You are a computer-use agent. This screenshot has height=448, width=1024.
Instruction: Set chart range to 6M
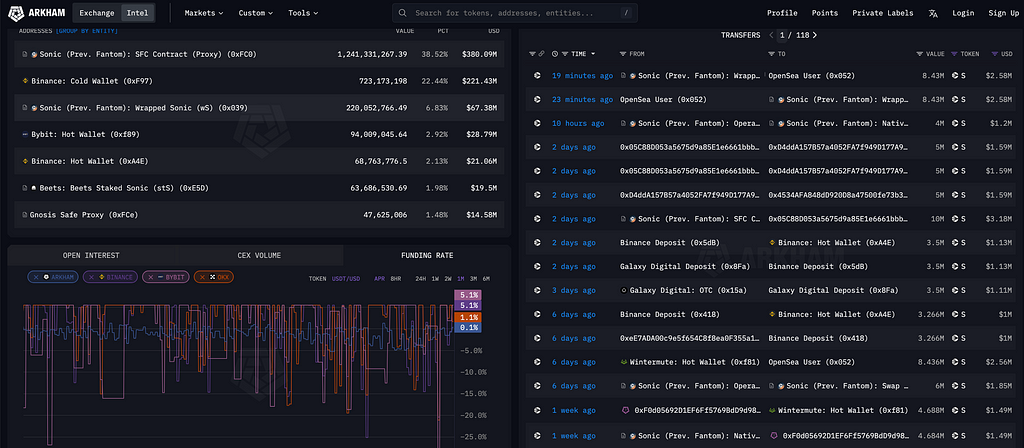(486, 279)
